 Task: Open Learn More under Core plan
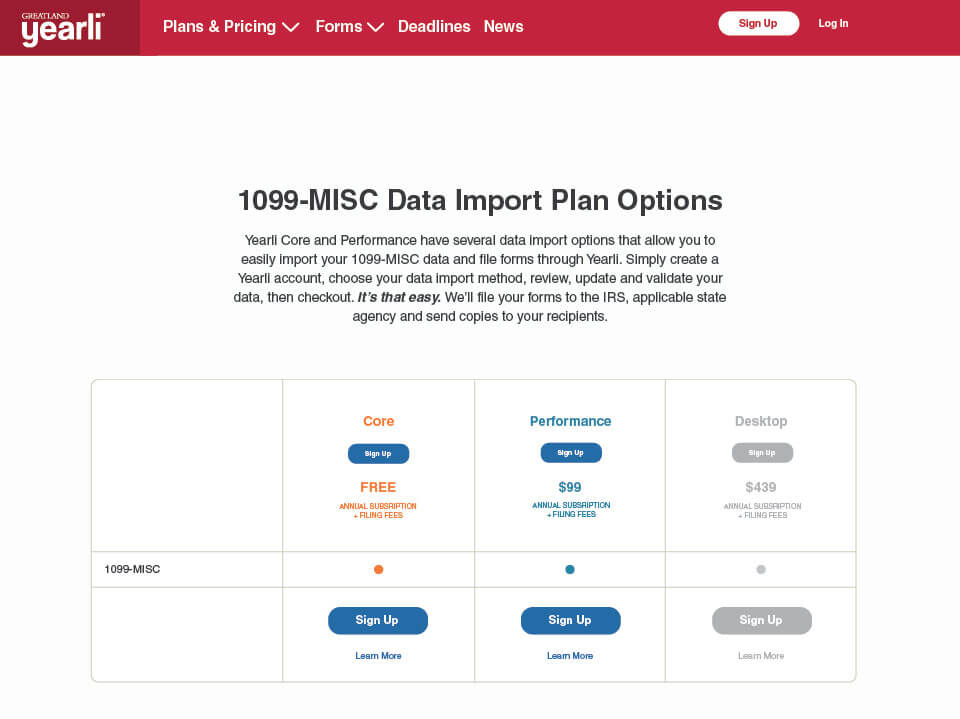point(378,656)
